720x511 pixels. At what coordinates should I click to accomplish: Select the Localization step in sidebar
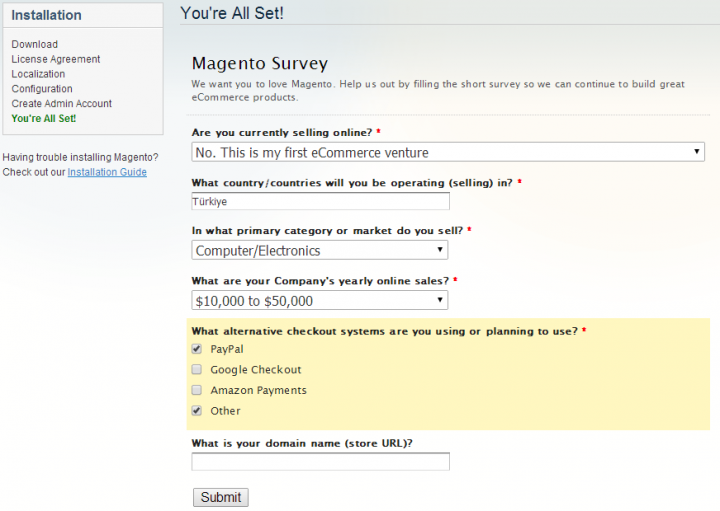(38, 74)
